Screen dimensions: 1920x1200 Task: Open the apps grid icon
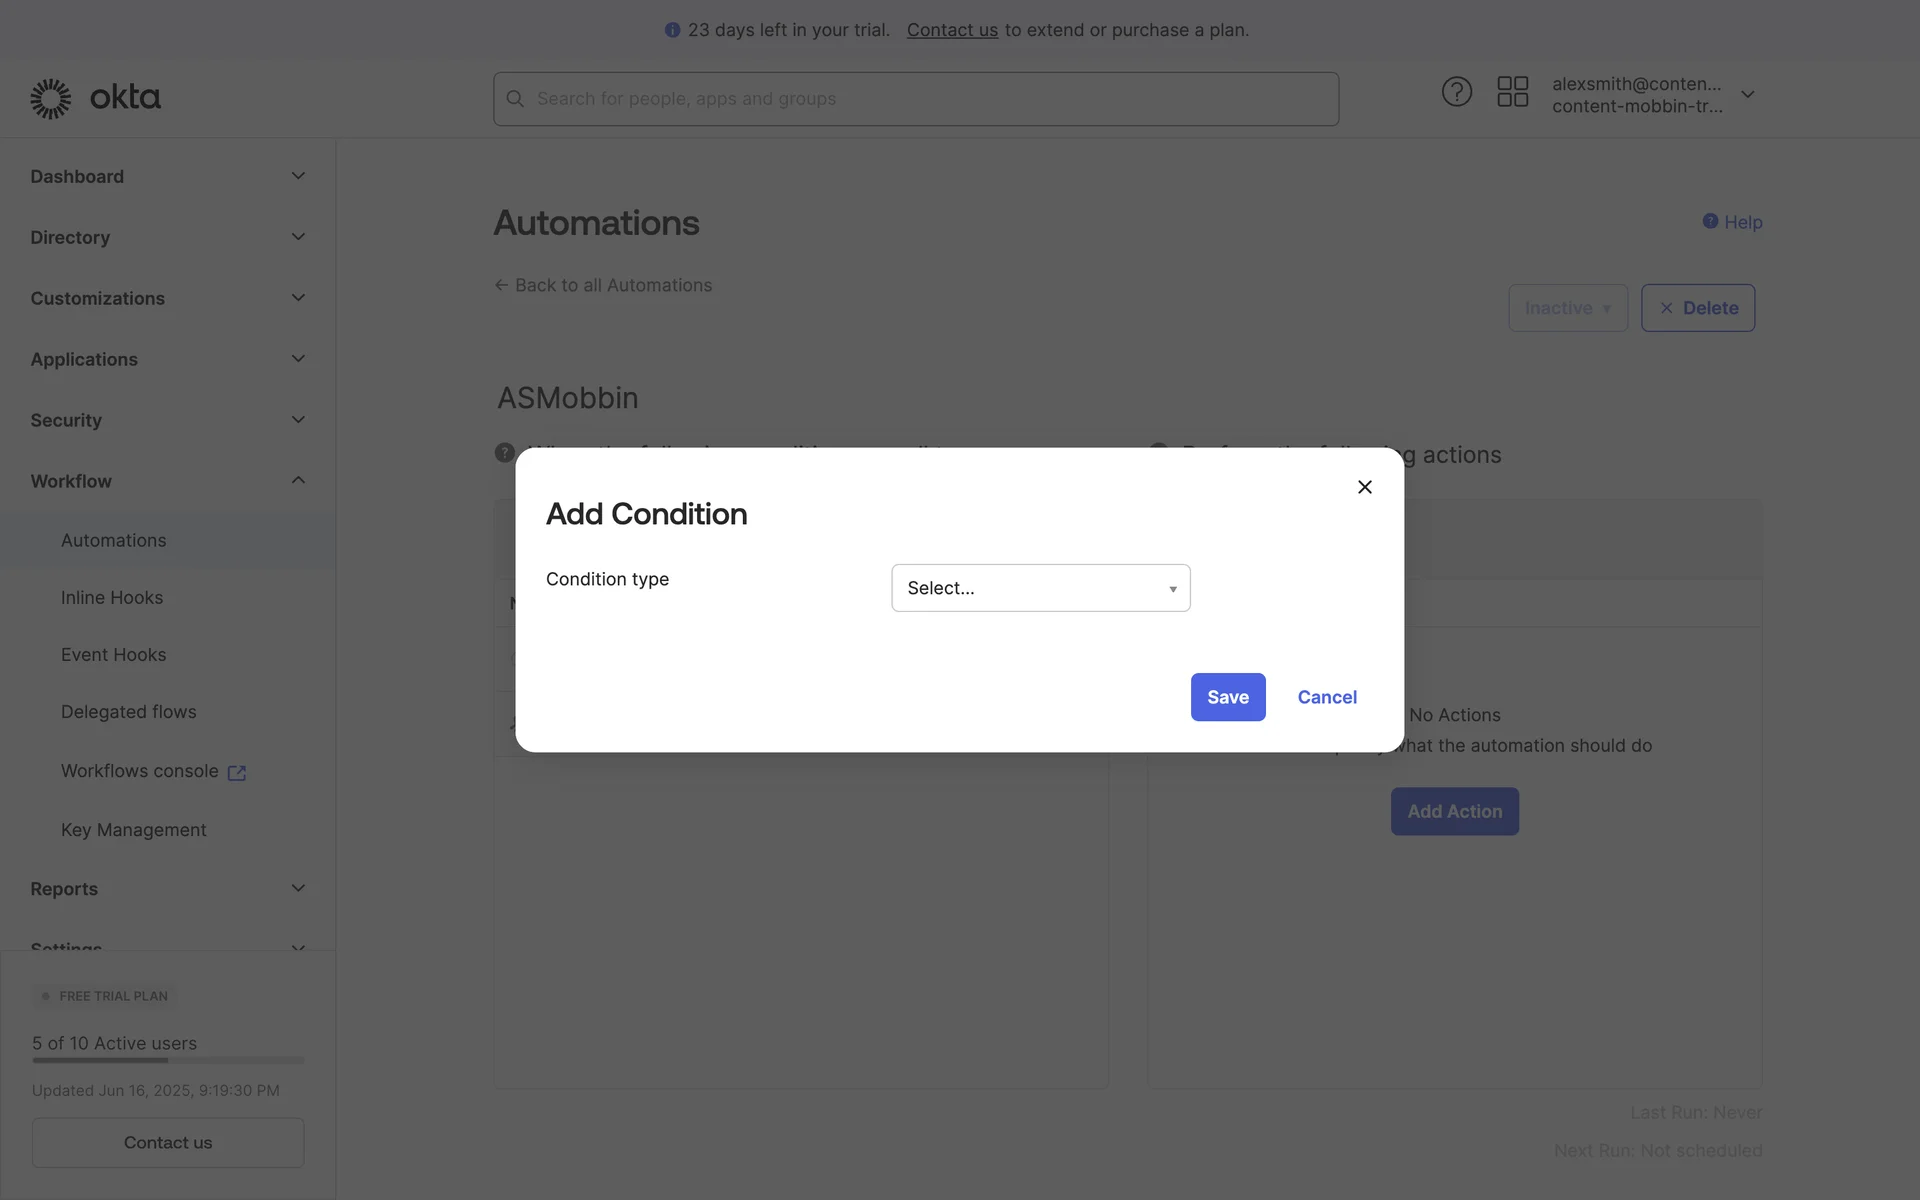1512,92
